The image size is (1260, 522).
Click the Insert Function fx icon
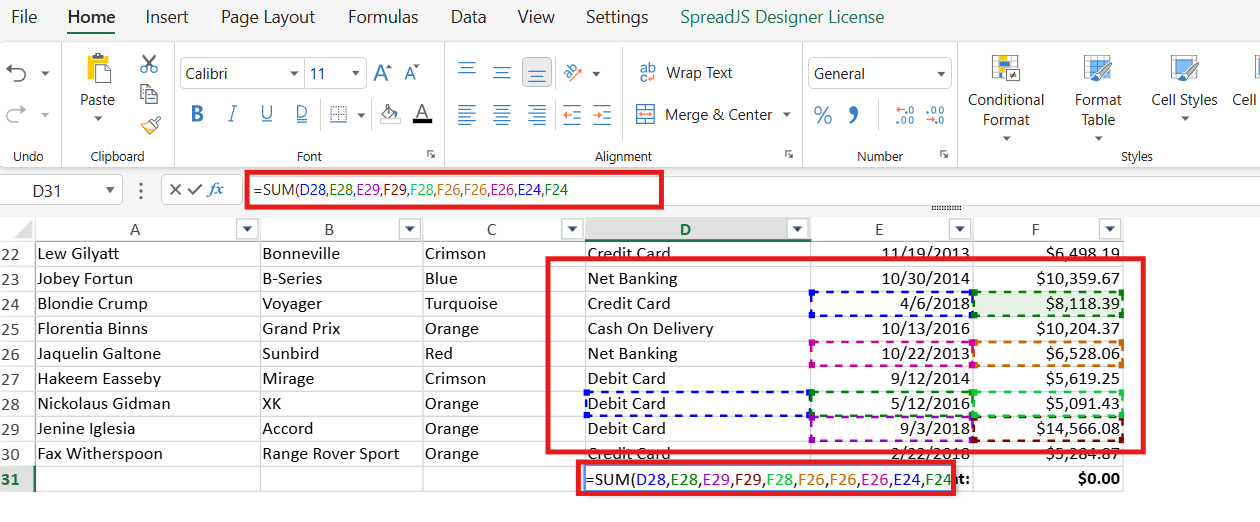coord(216,189)
